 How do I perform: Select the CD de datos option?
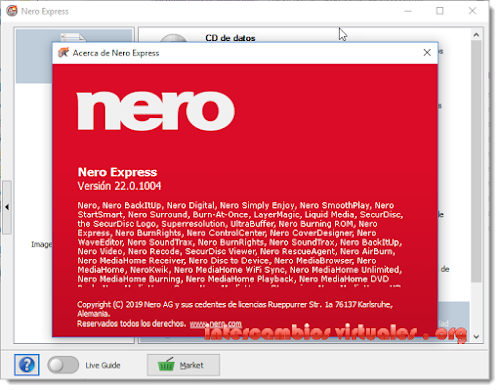click(x=230, y=38)
